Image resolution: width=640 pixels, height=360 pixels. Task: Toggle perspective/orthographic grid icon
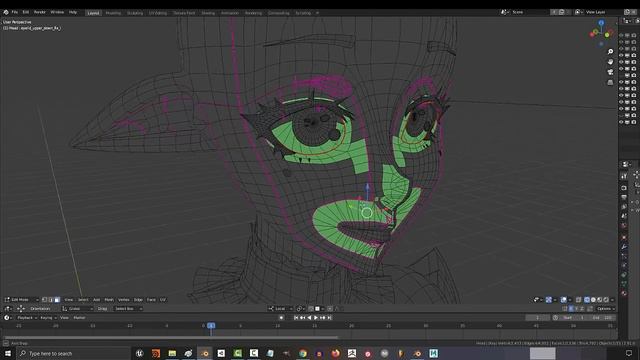point(610,82)
